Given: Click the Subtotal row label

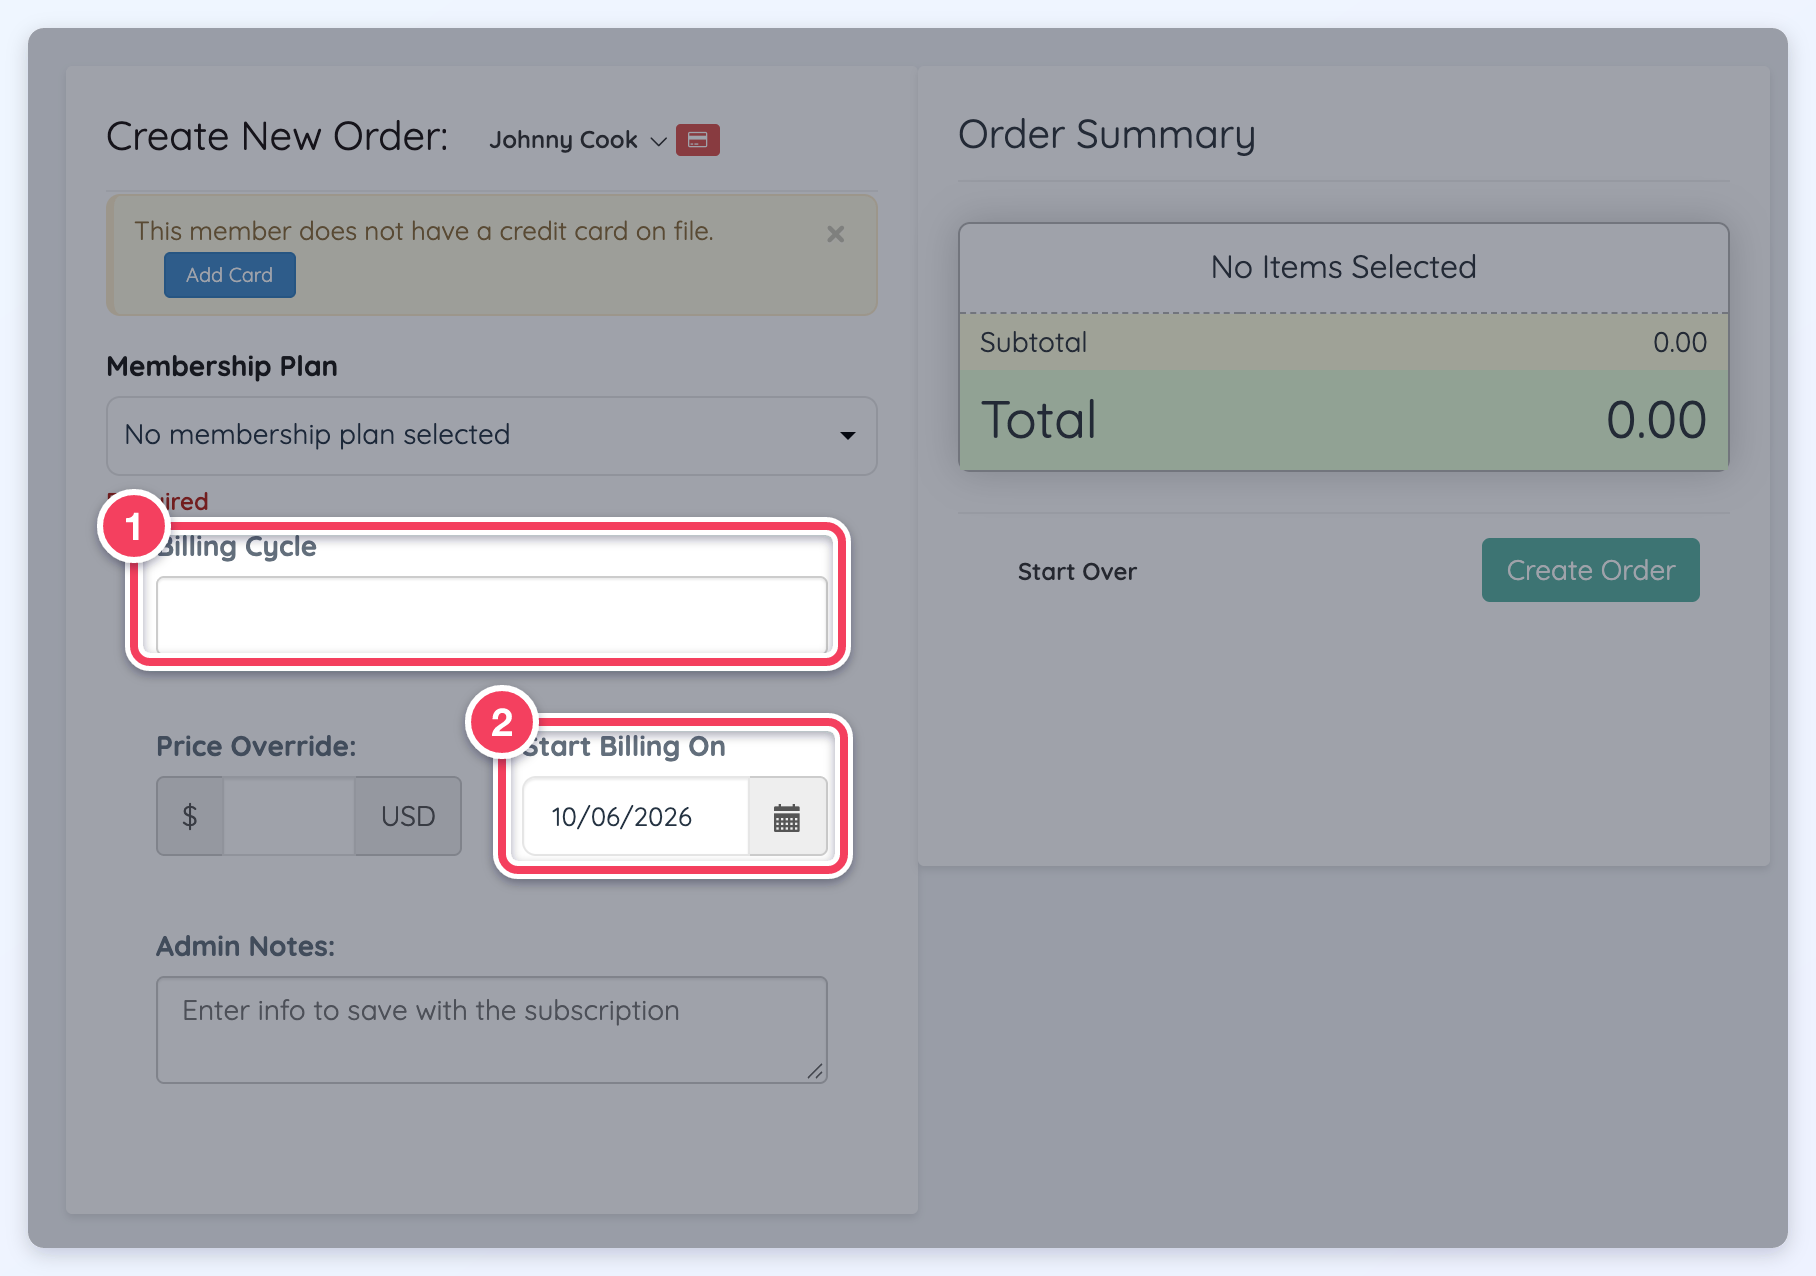Looking at the screenshot, I should (x=1033, y=342).
